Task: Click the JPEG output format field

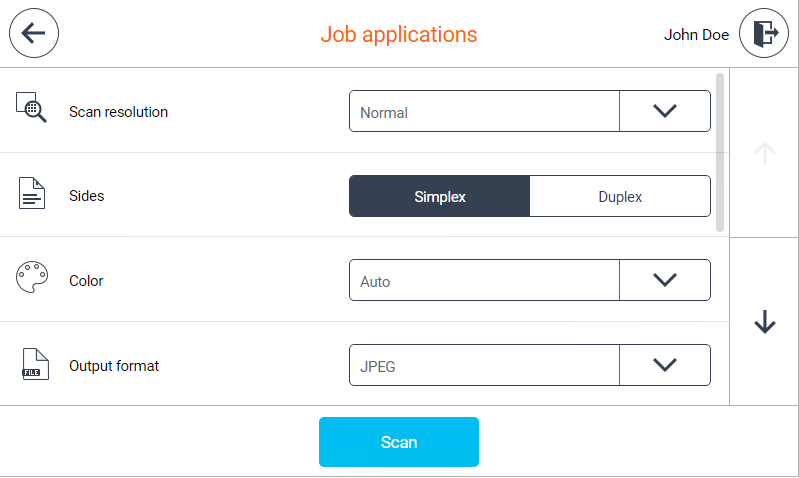Action: pos(484,366)
